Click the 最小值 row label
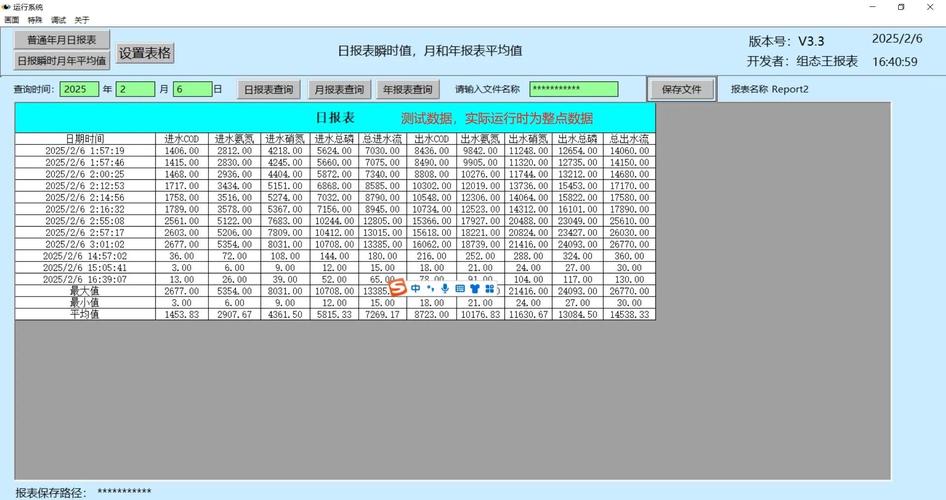This screenshot has width=946, height=500. (x=85, y=303)
